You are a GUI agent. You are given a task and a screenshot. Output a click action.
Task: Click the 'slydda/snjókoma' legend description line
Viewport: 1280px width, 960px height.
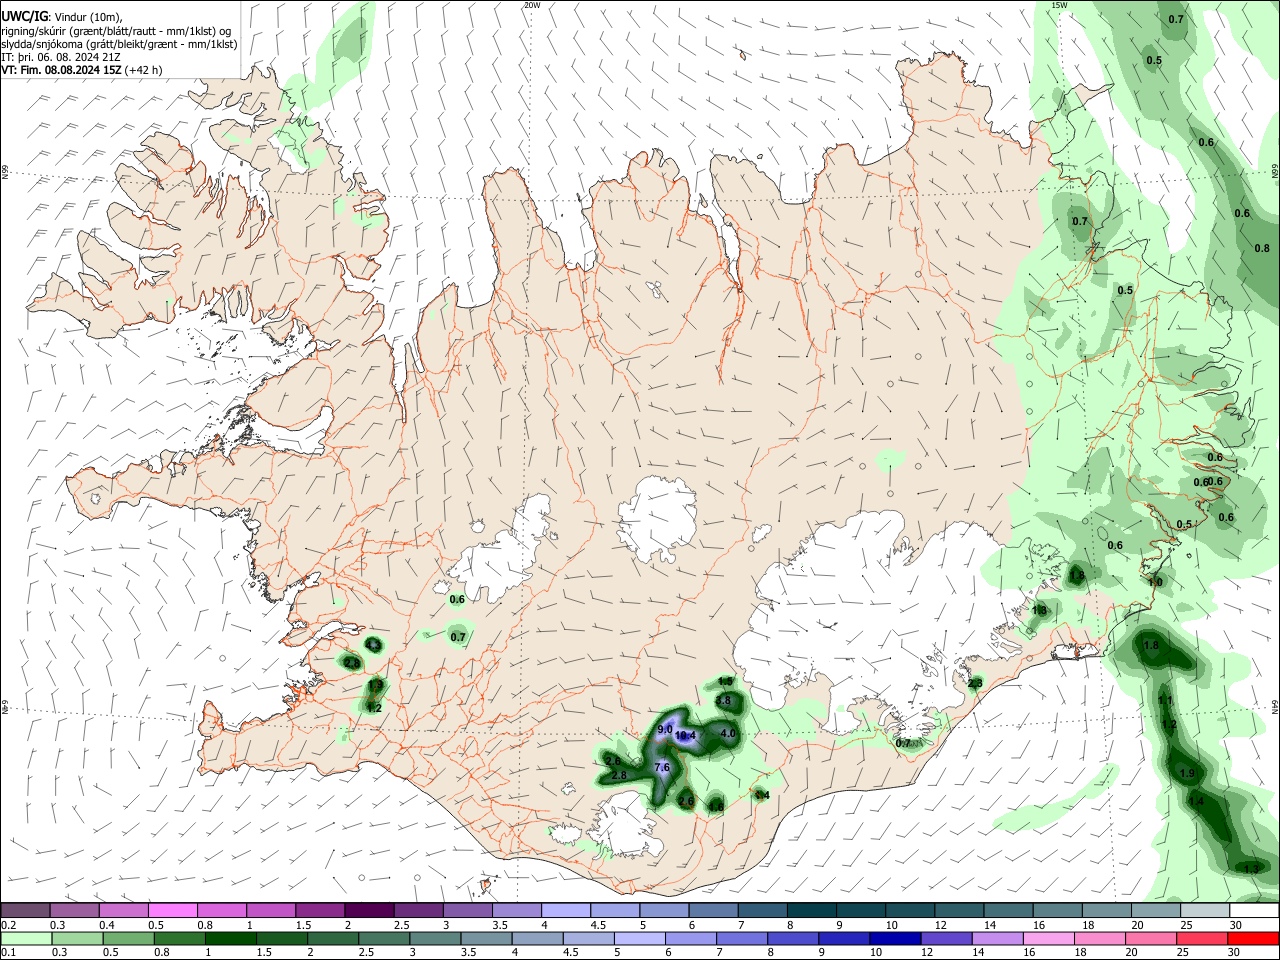(119, 44)
